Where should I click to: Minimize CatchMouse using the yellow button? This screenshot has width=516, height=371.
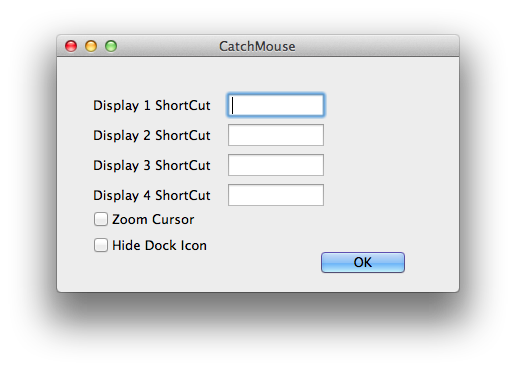pyautogui.click(x=91, y=46)
